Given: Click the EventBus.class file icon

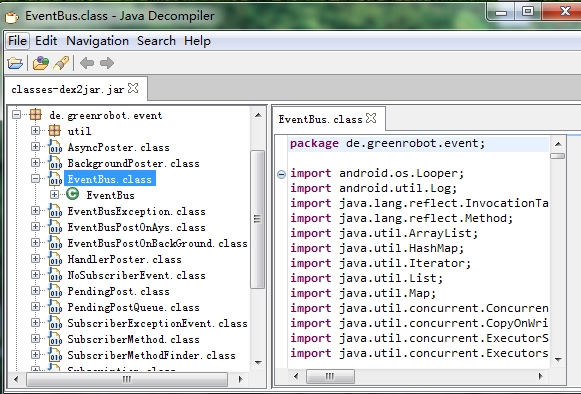Looking at the screenshot, I should [x=55, y=179].
